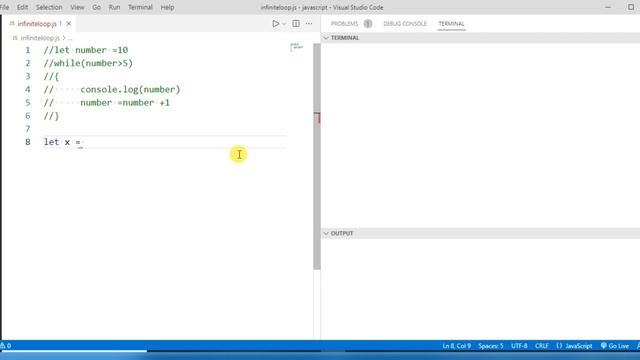
Task: Start Go Live server
Action: pos(615,346)
